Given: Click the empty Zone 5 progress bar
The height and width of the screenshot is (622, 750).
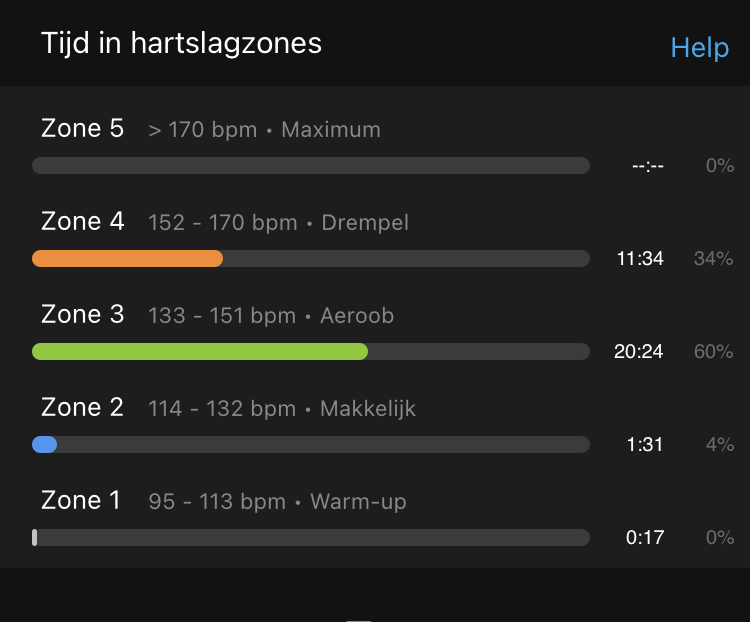Looking at the screenshot, I should [311, 166].
